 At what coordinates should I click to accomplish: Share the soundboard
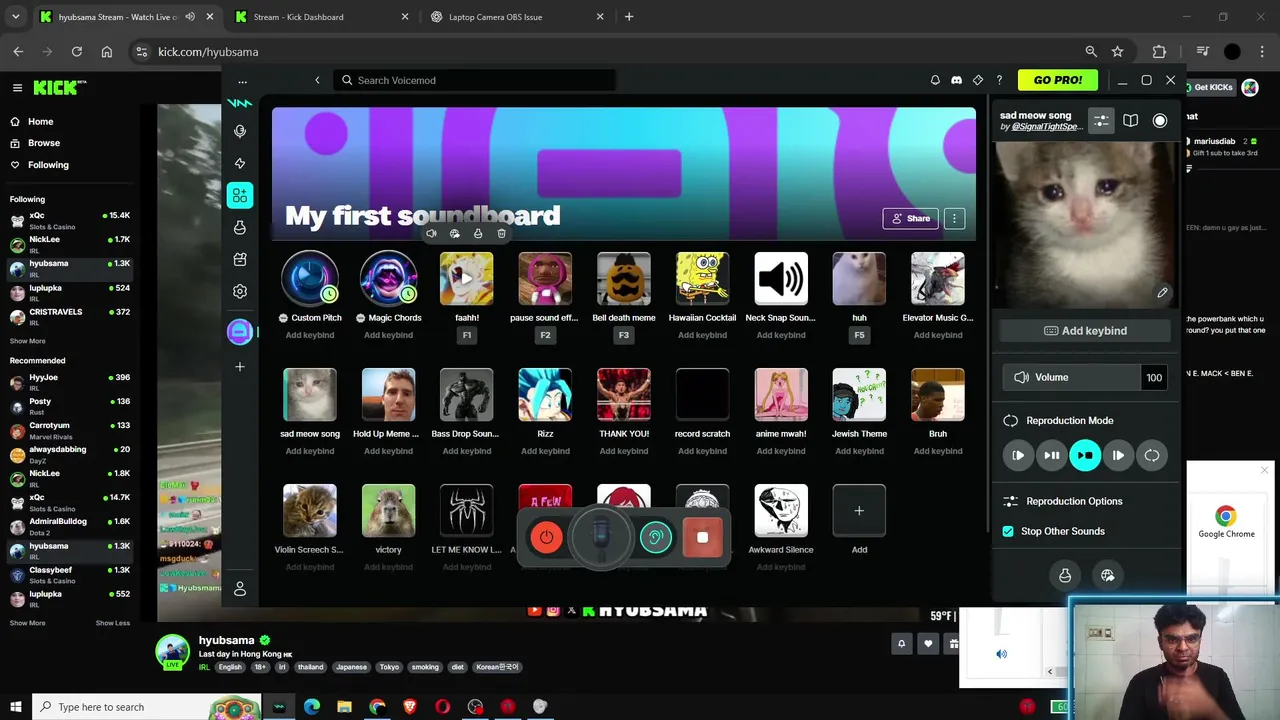(910, 218)
